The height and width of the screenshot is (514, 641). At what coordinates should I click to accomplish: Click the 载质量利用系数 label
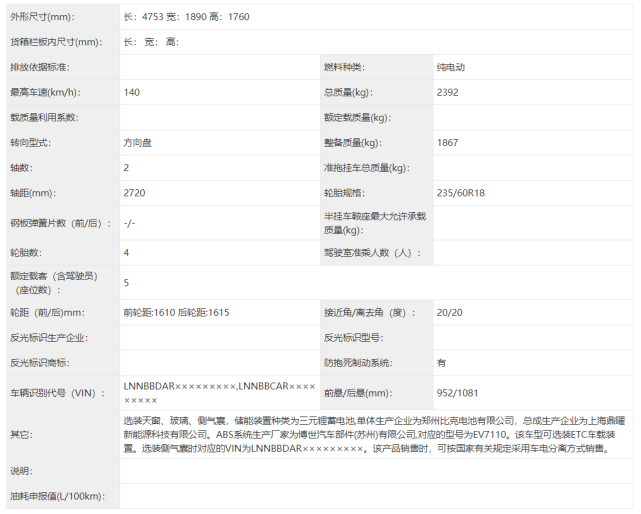pyautogui.click(x=45, y=118)
